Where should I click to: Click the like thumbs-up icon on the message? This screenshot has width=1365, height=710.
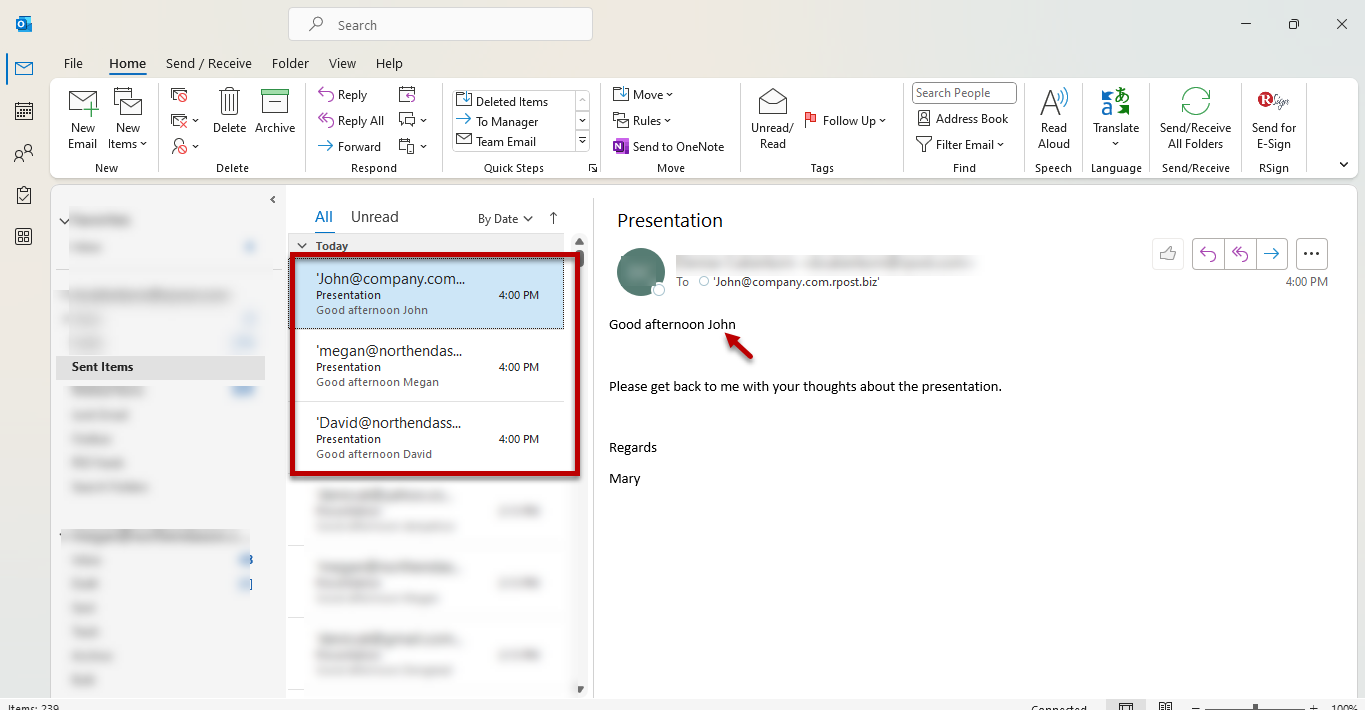pos(1168,254)
